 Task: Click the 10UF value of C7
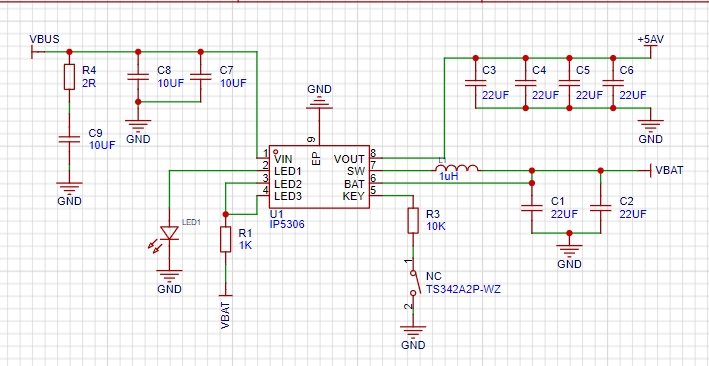point(233,84)
